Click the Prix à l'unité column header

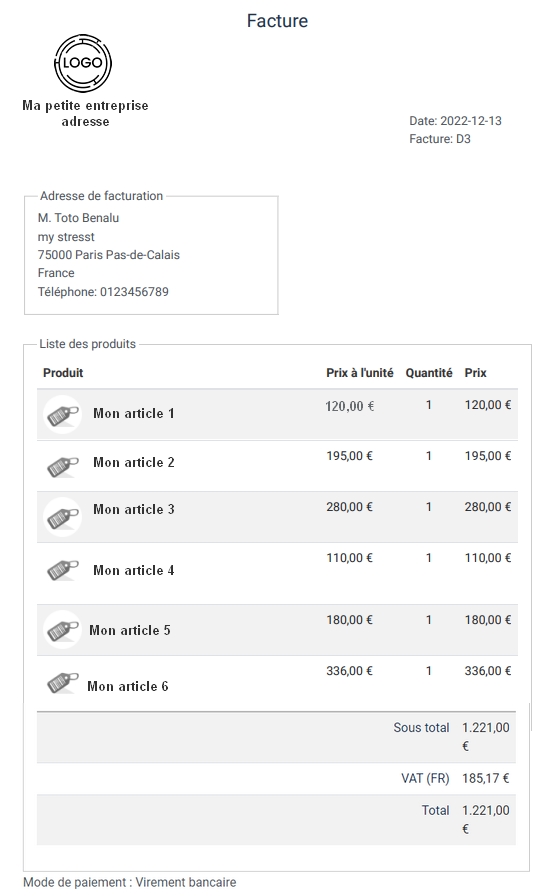point(360,373)
